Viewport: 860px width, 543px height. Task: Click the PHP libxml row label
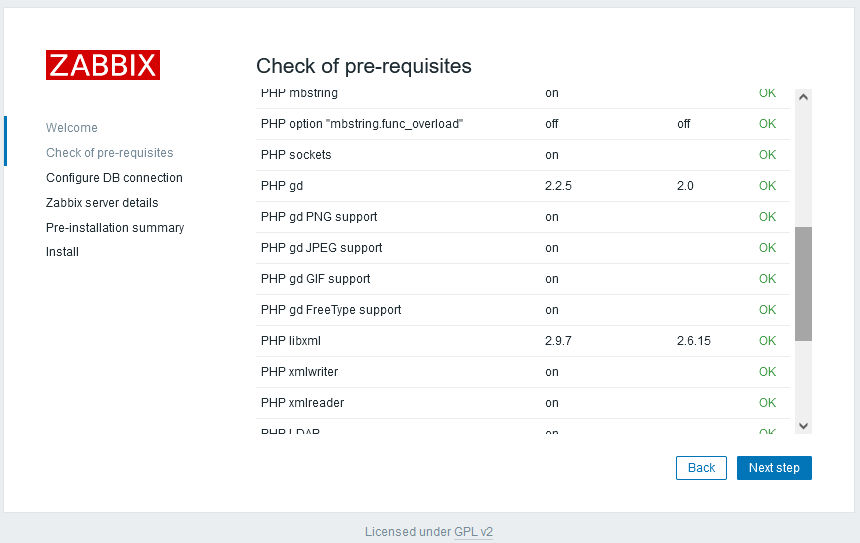point(291,341)
